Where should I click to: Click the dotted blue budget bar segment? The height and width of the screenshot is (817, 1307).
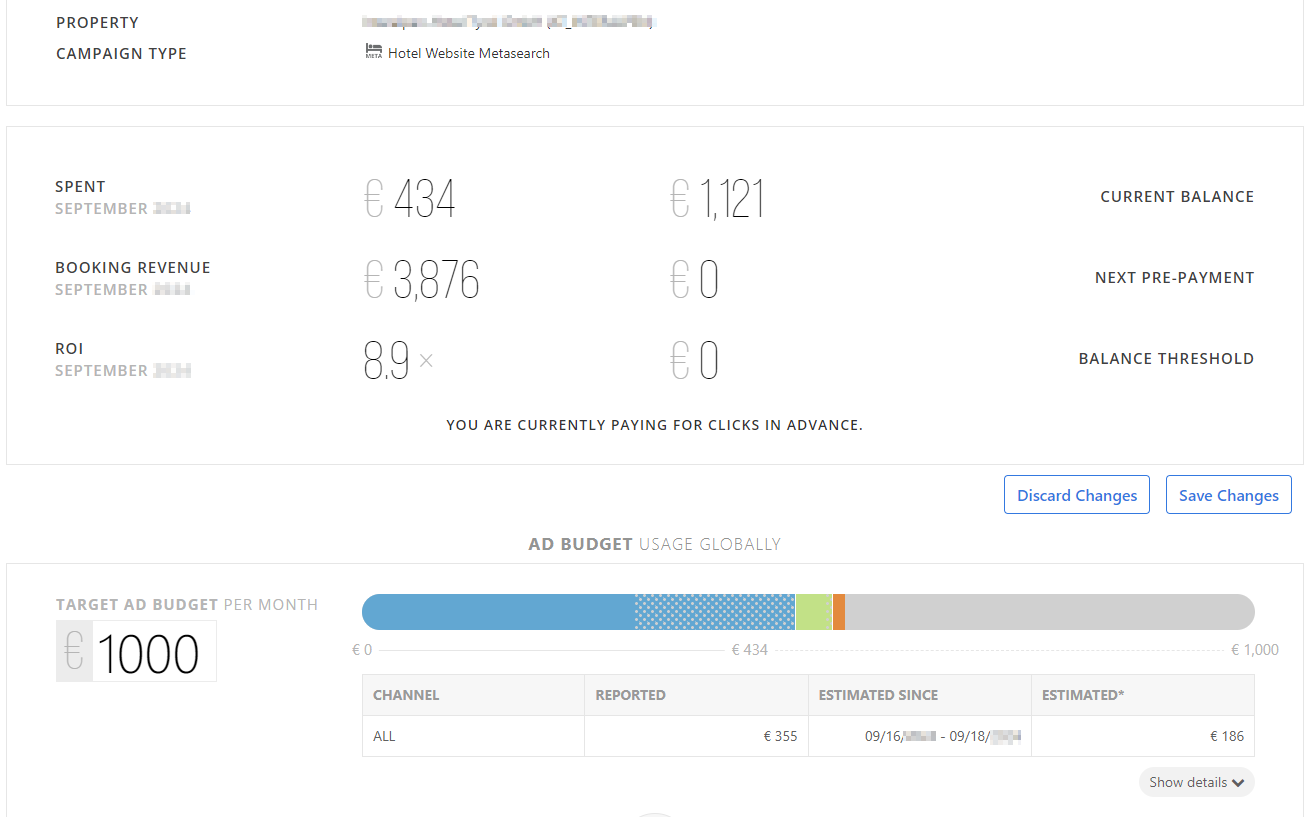tap(714, 612)
